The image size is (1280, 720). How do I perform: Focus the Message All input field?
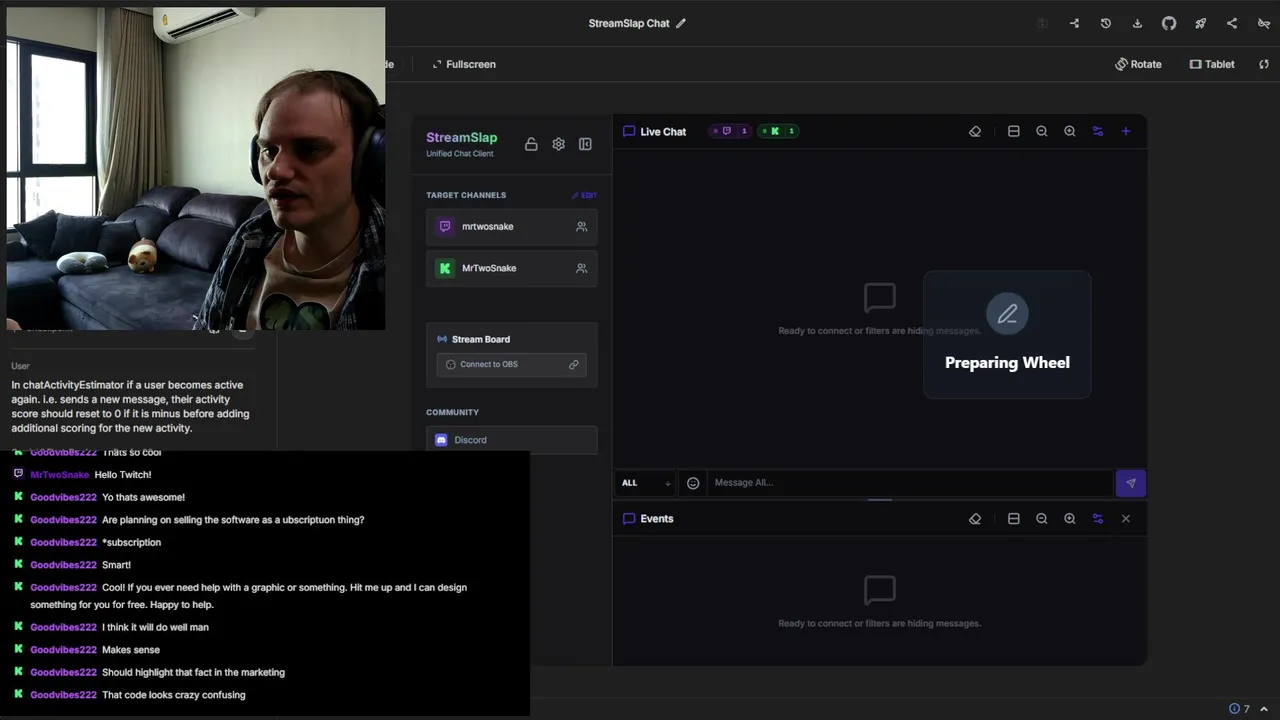click(x=909, y=483)
